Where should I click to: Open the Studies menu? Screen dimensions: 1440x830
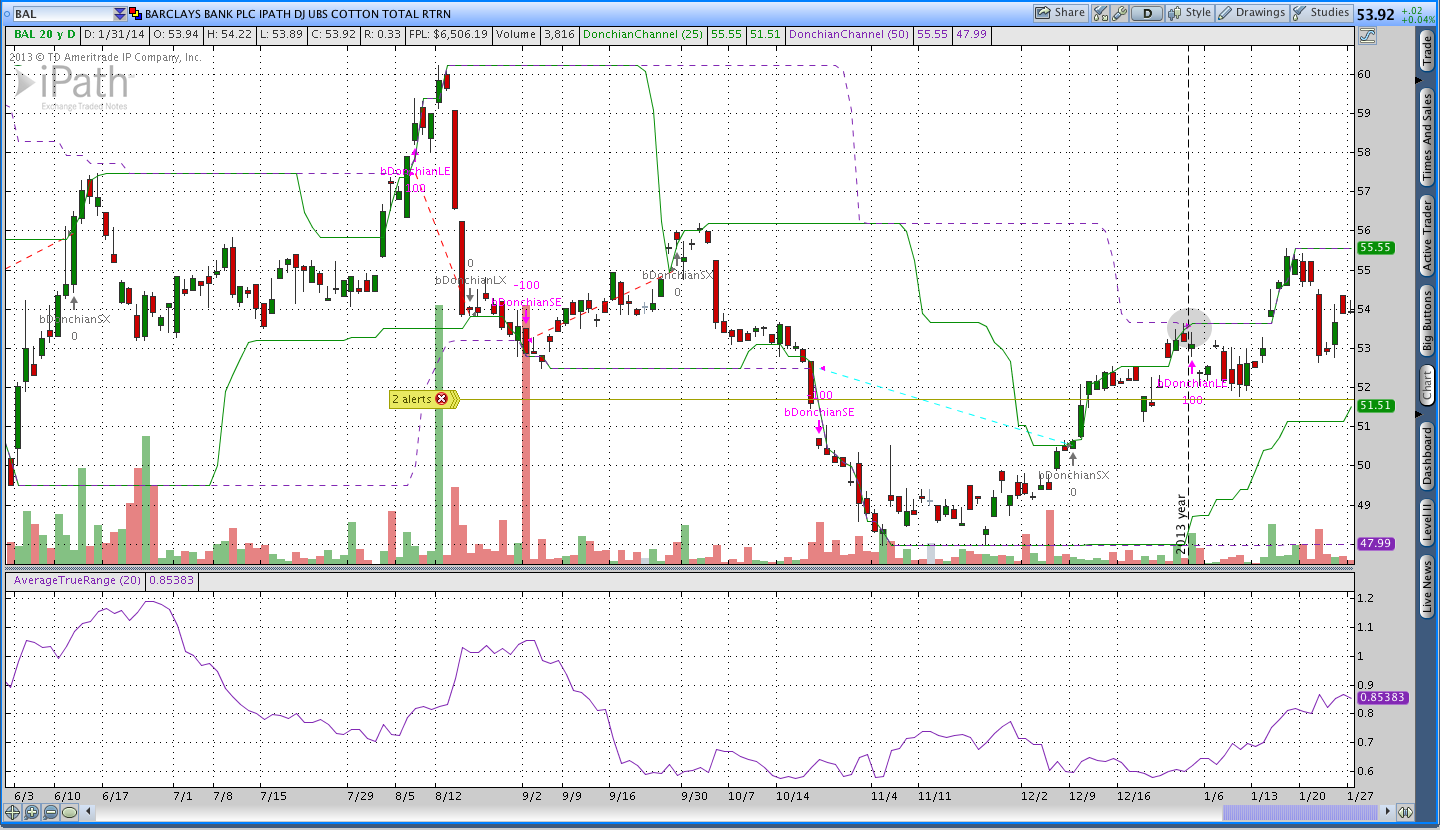click(x=1321, y=13)
